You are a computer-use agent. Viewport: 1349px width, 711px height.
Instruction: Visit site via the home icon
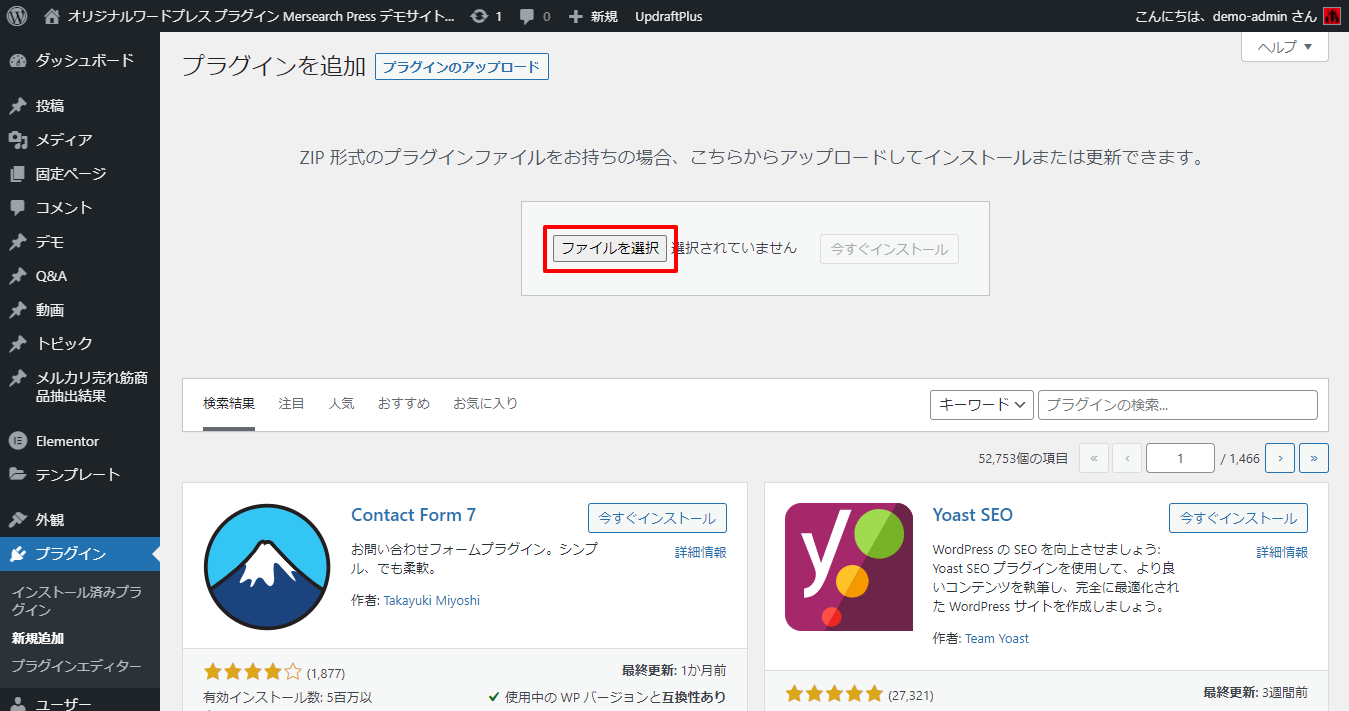[52, 16]
